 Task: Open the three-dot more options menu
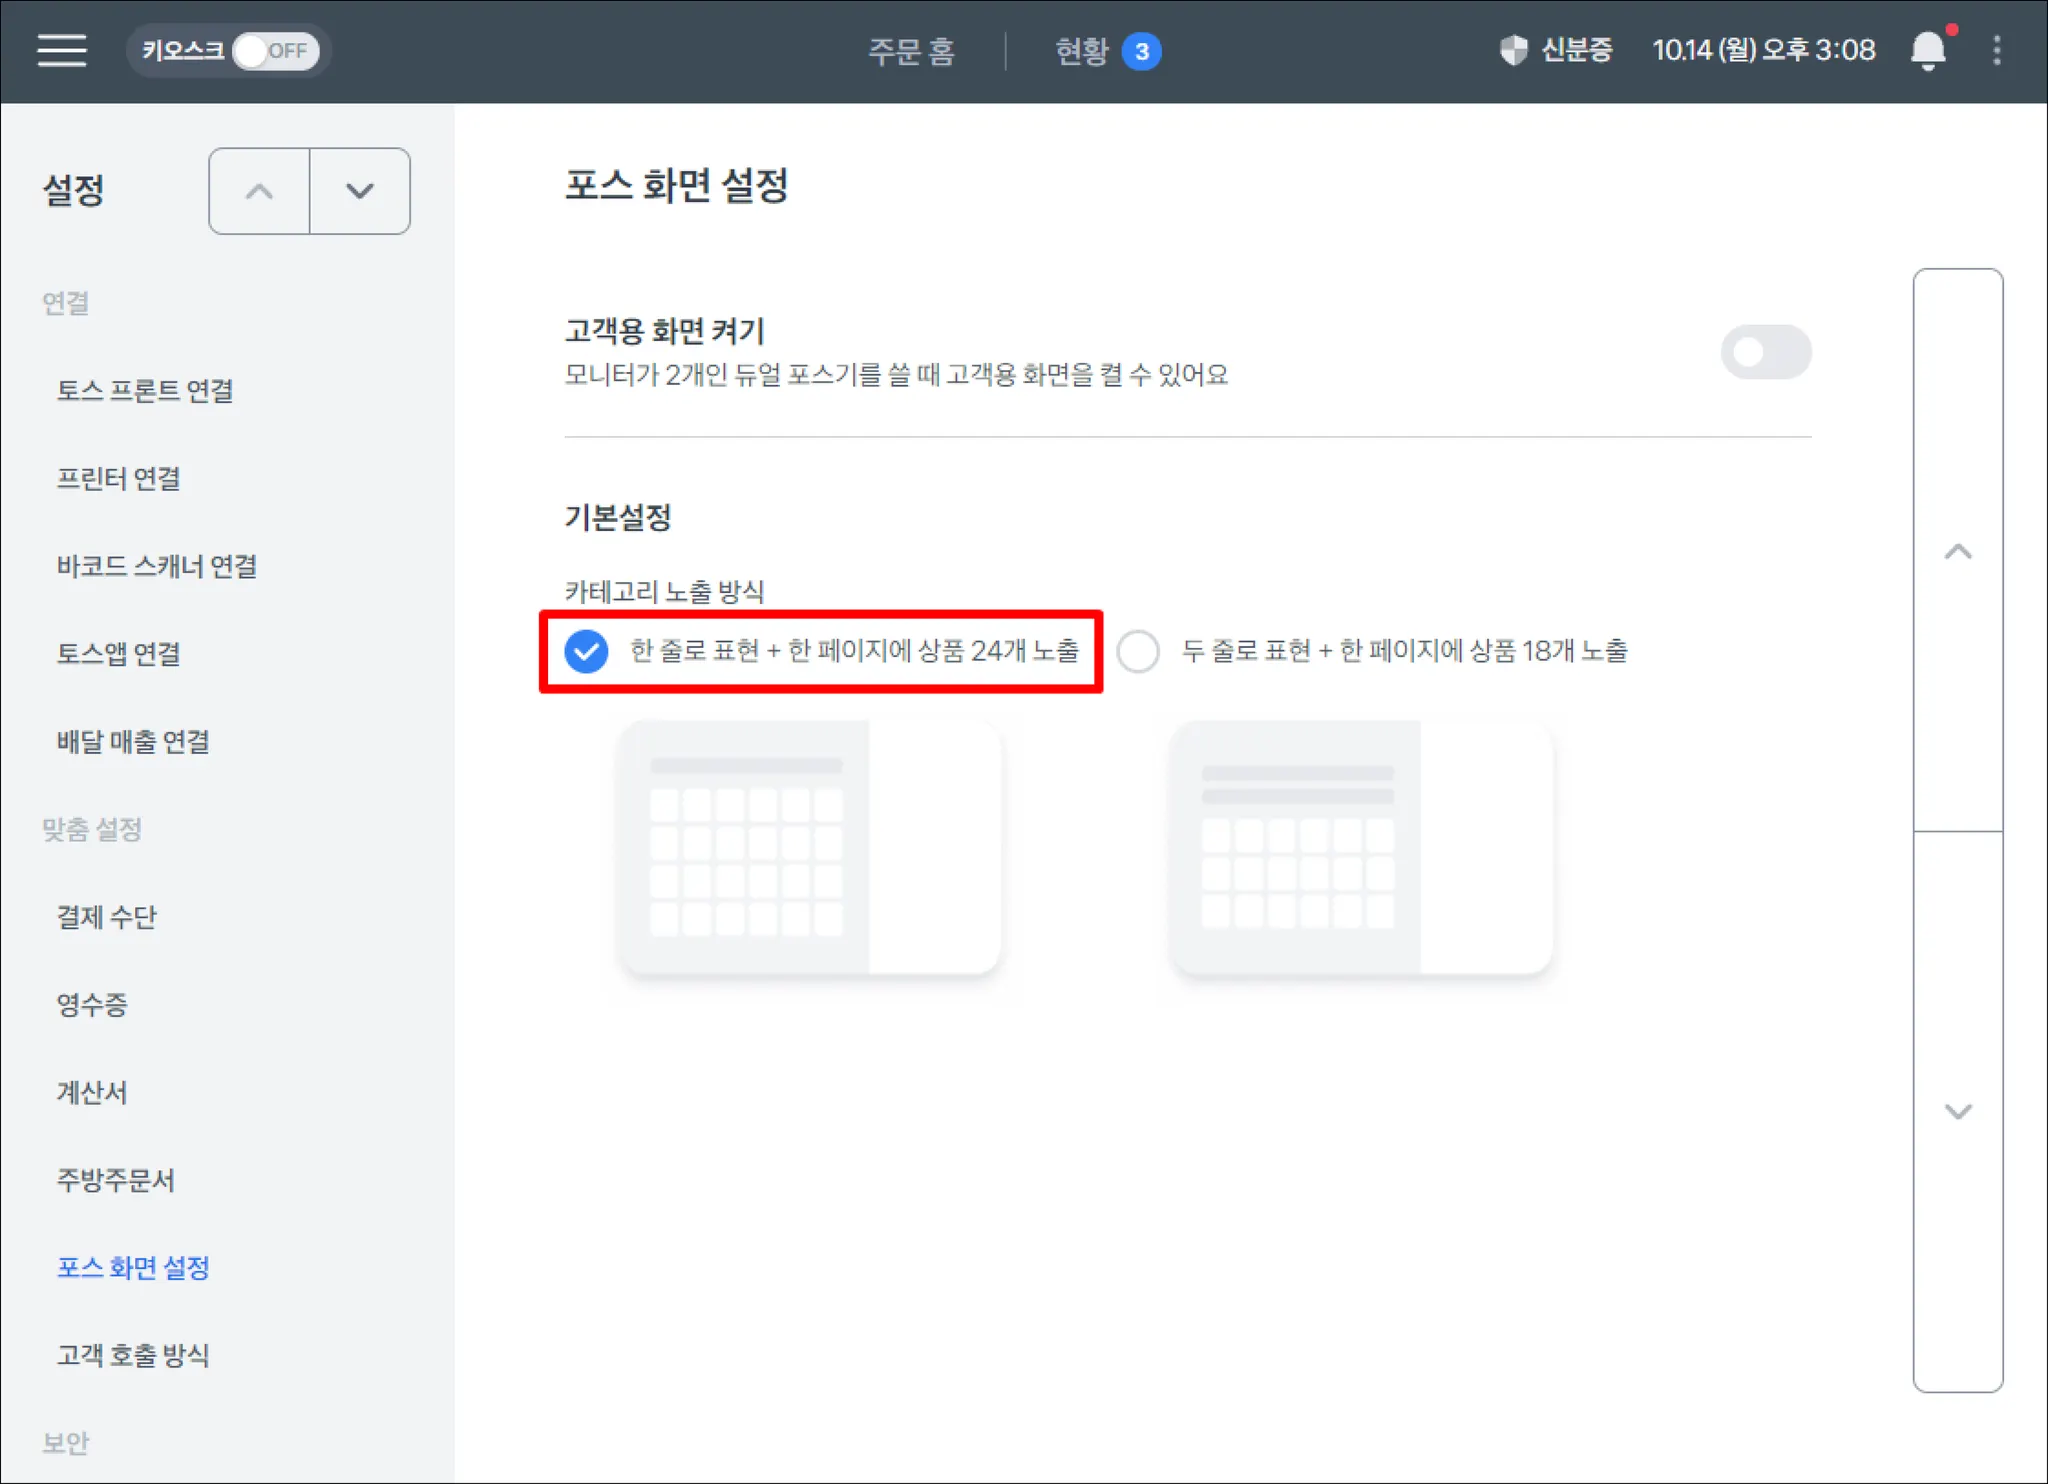[x=1997, y=50]
